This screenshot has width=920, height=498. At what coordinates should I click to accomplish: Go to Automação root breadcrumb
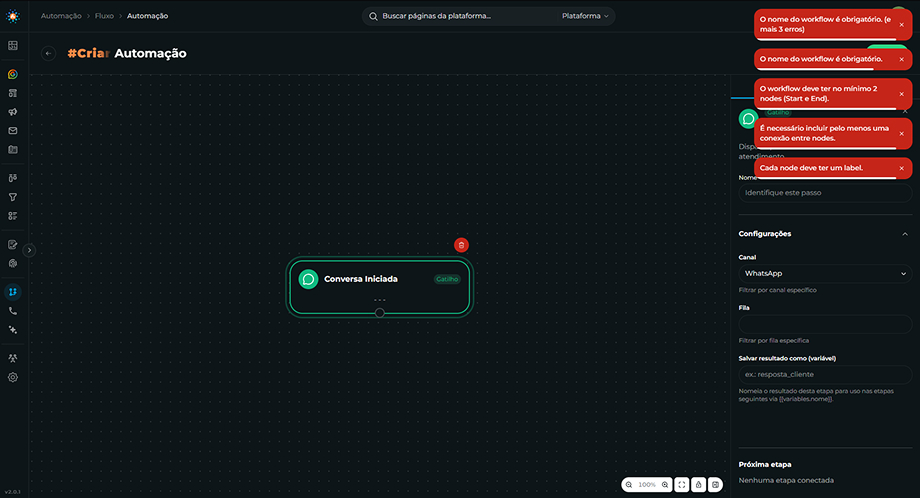click(61, 16)
